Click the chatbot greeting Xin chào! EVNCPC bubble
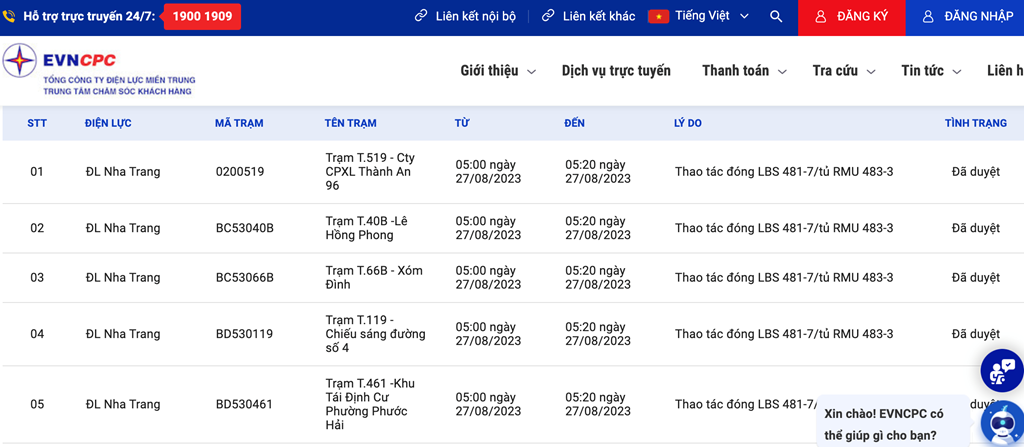 click(x=892, y=422)
